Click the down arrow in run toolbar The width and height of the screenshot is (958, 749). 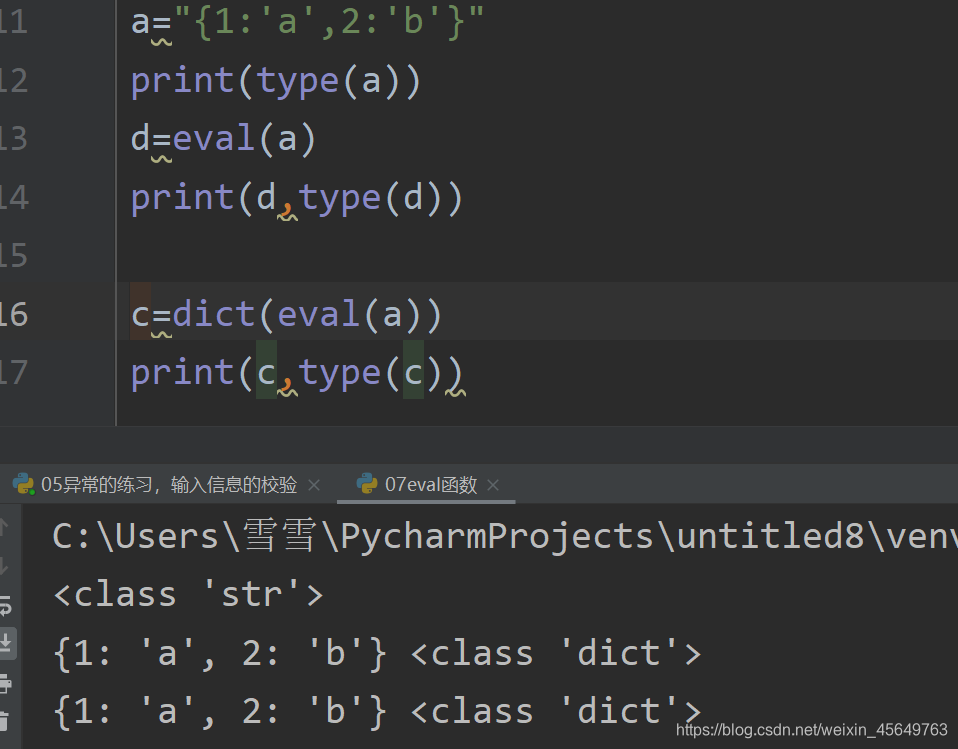pos(4,566)
